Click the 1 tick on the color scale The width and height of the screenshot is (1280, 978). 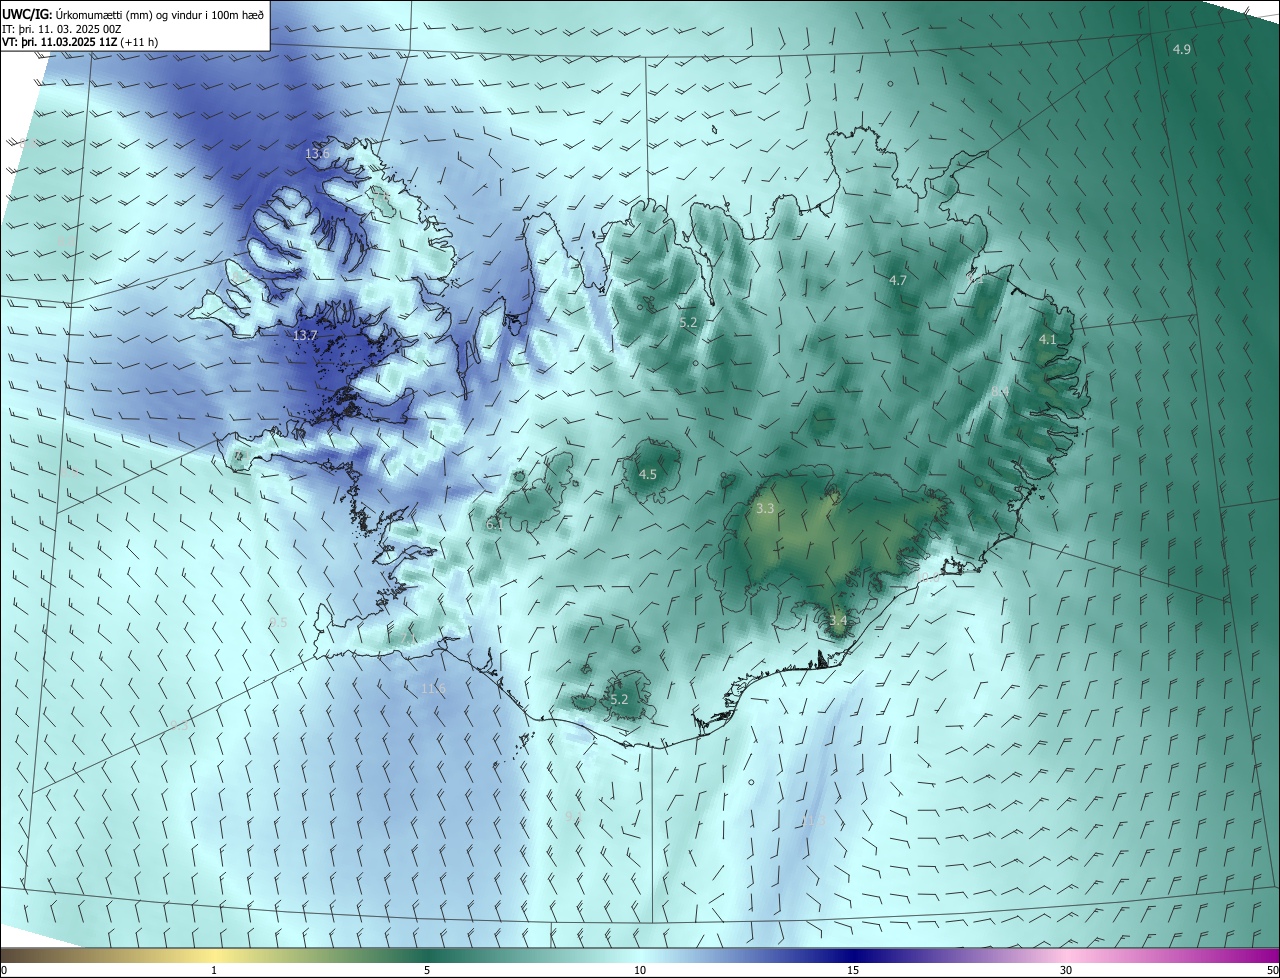tap(215, 970)
